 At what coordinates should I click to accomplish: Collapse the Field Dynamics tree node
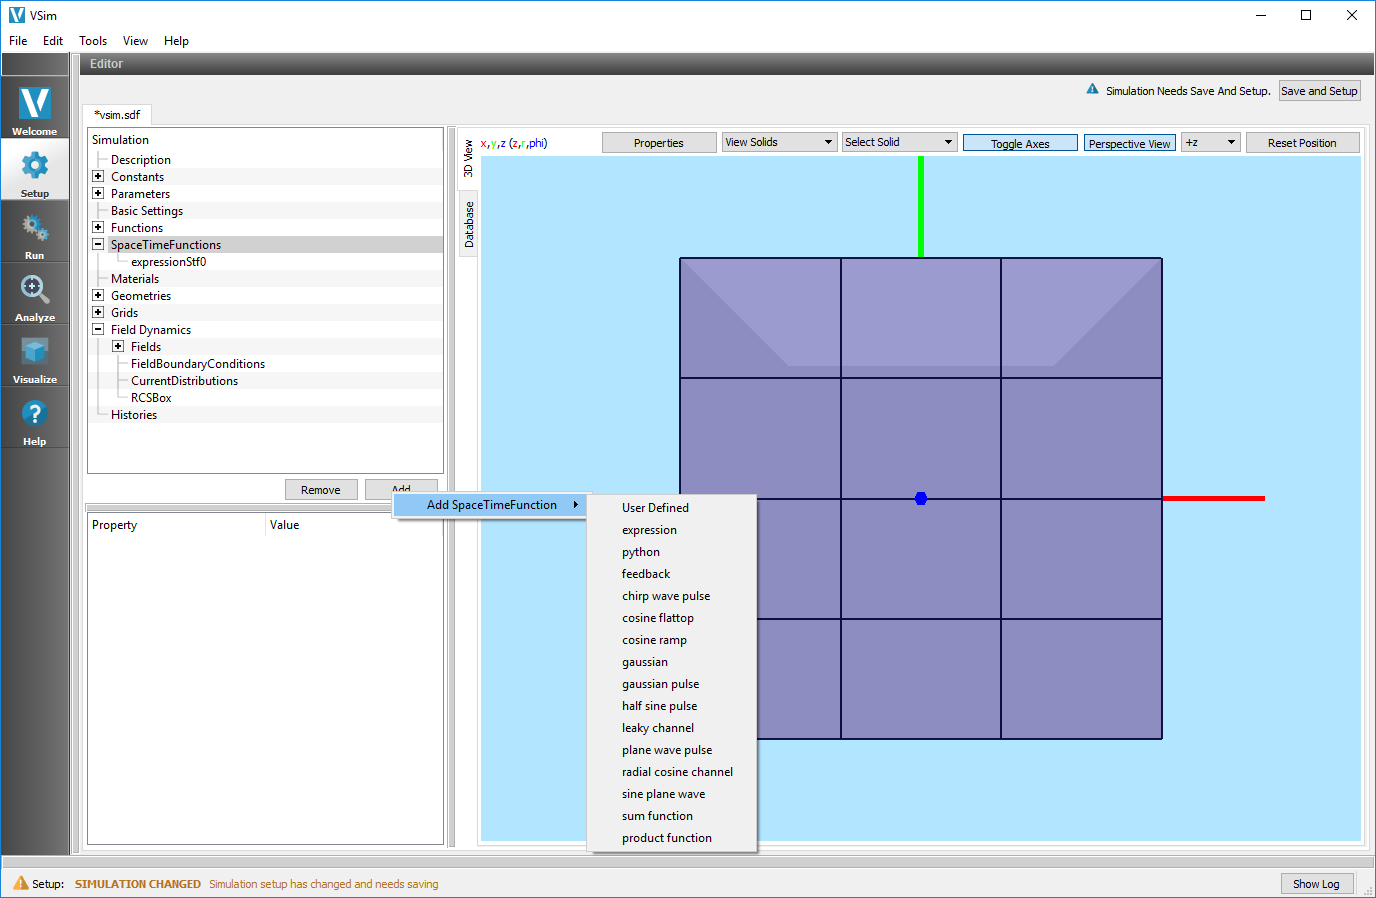[98, 329]
